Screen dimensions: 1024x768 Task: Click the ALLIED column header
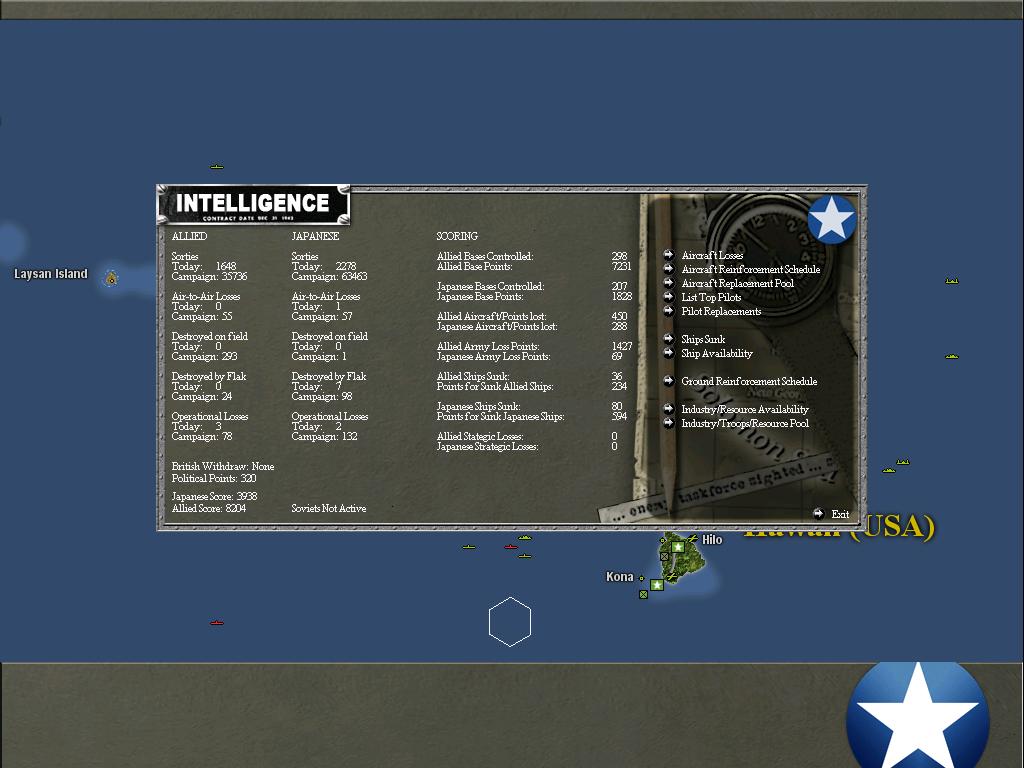[189, 236]
